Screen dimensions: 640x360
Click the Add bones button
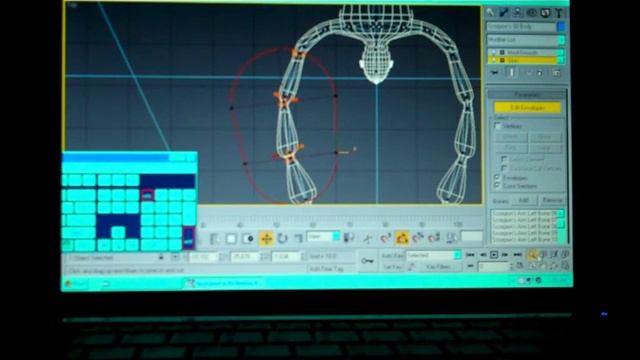click(524, 200)
